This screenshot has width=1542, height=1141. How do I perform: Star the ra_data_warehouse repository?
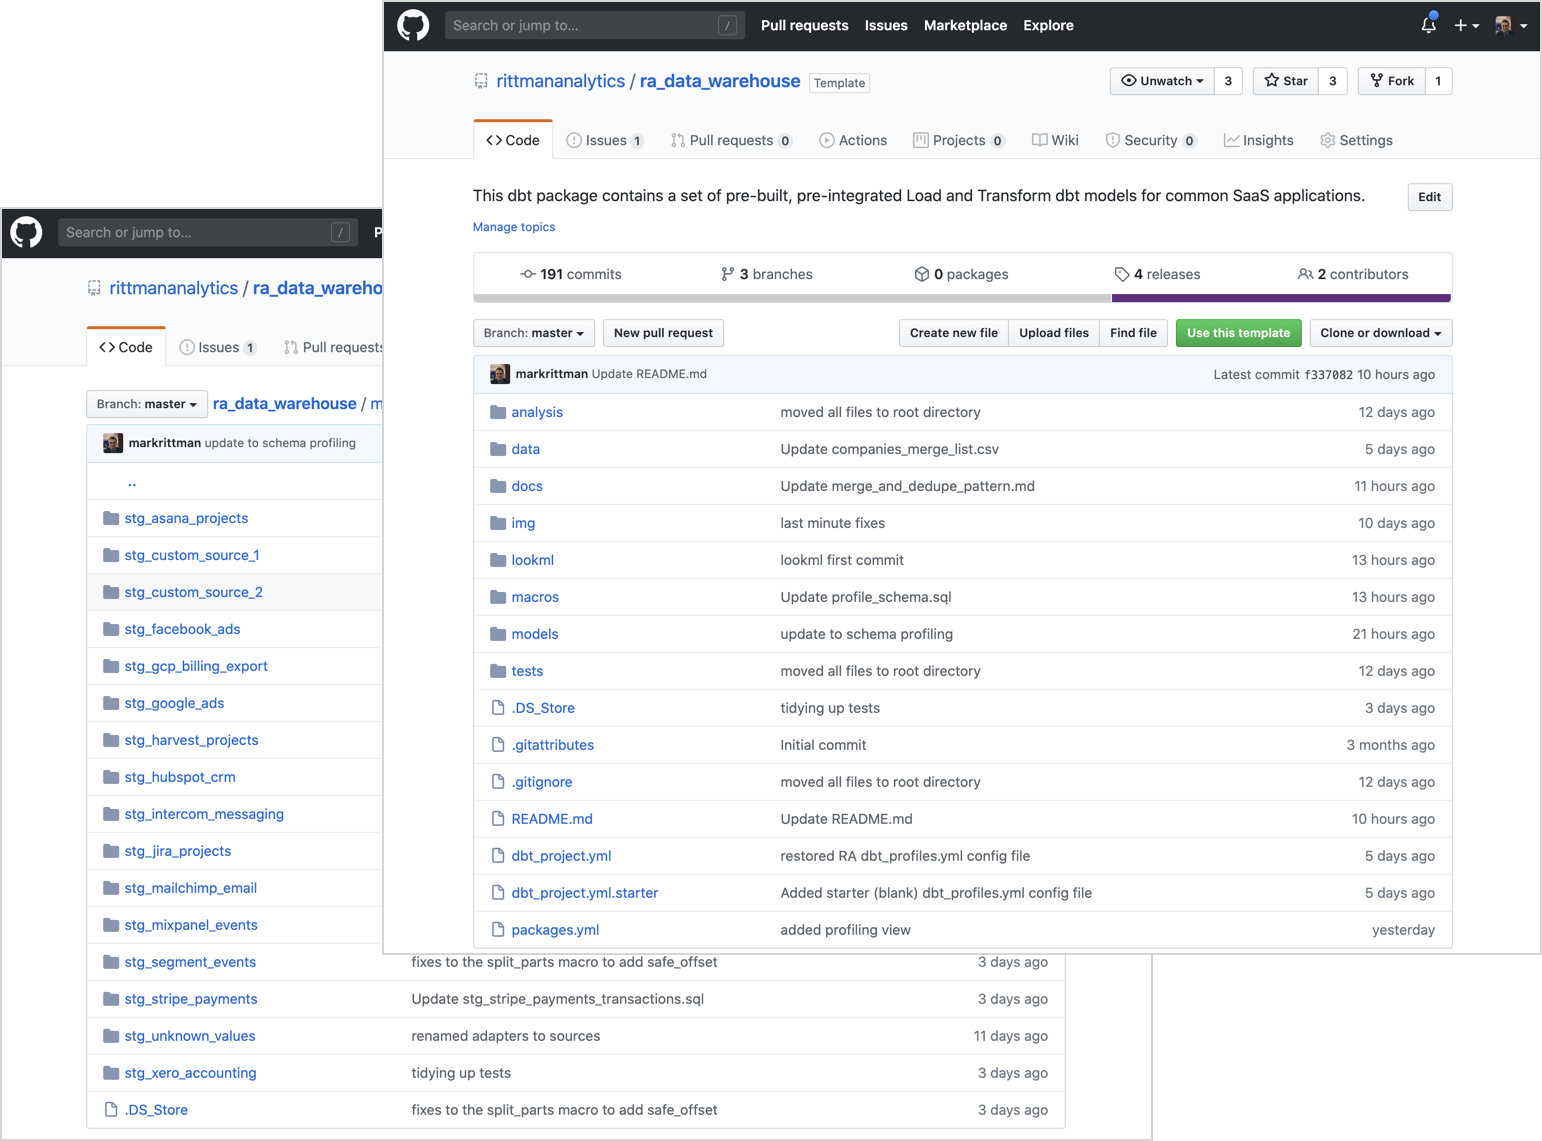pos(1285,81)
